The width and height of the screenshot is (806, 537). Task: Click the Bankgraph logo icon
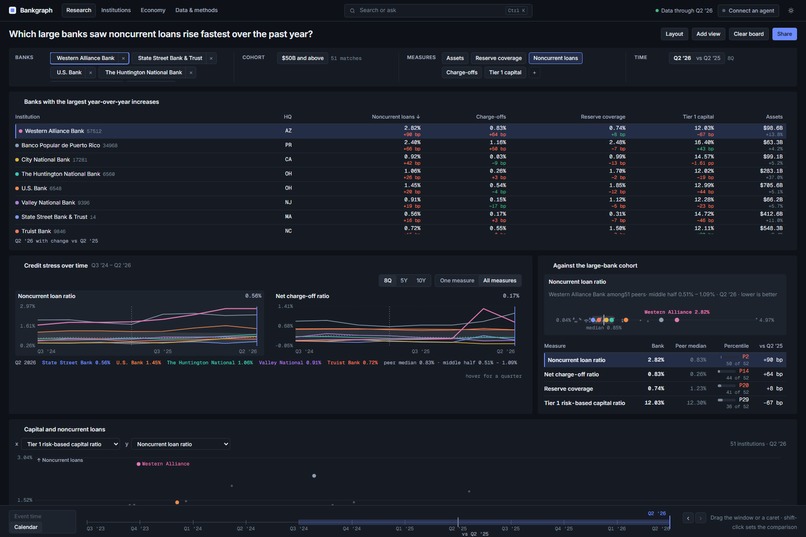[12, 10]
